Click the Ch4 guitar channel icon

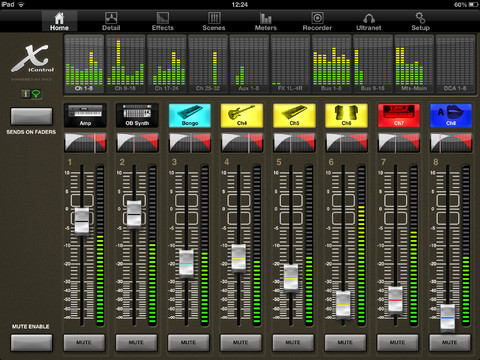coord(242,115)
